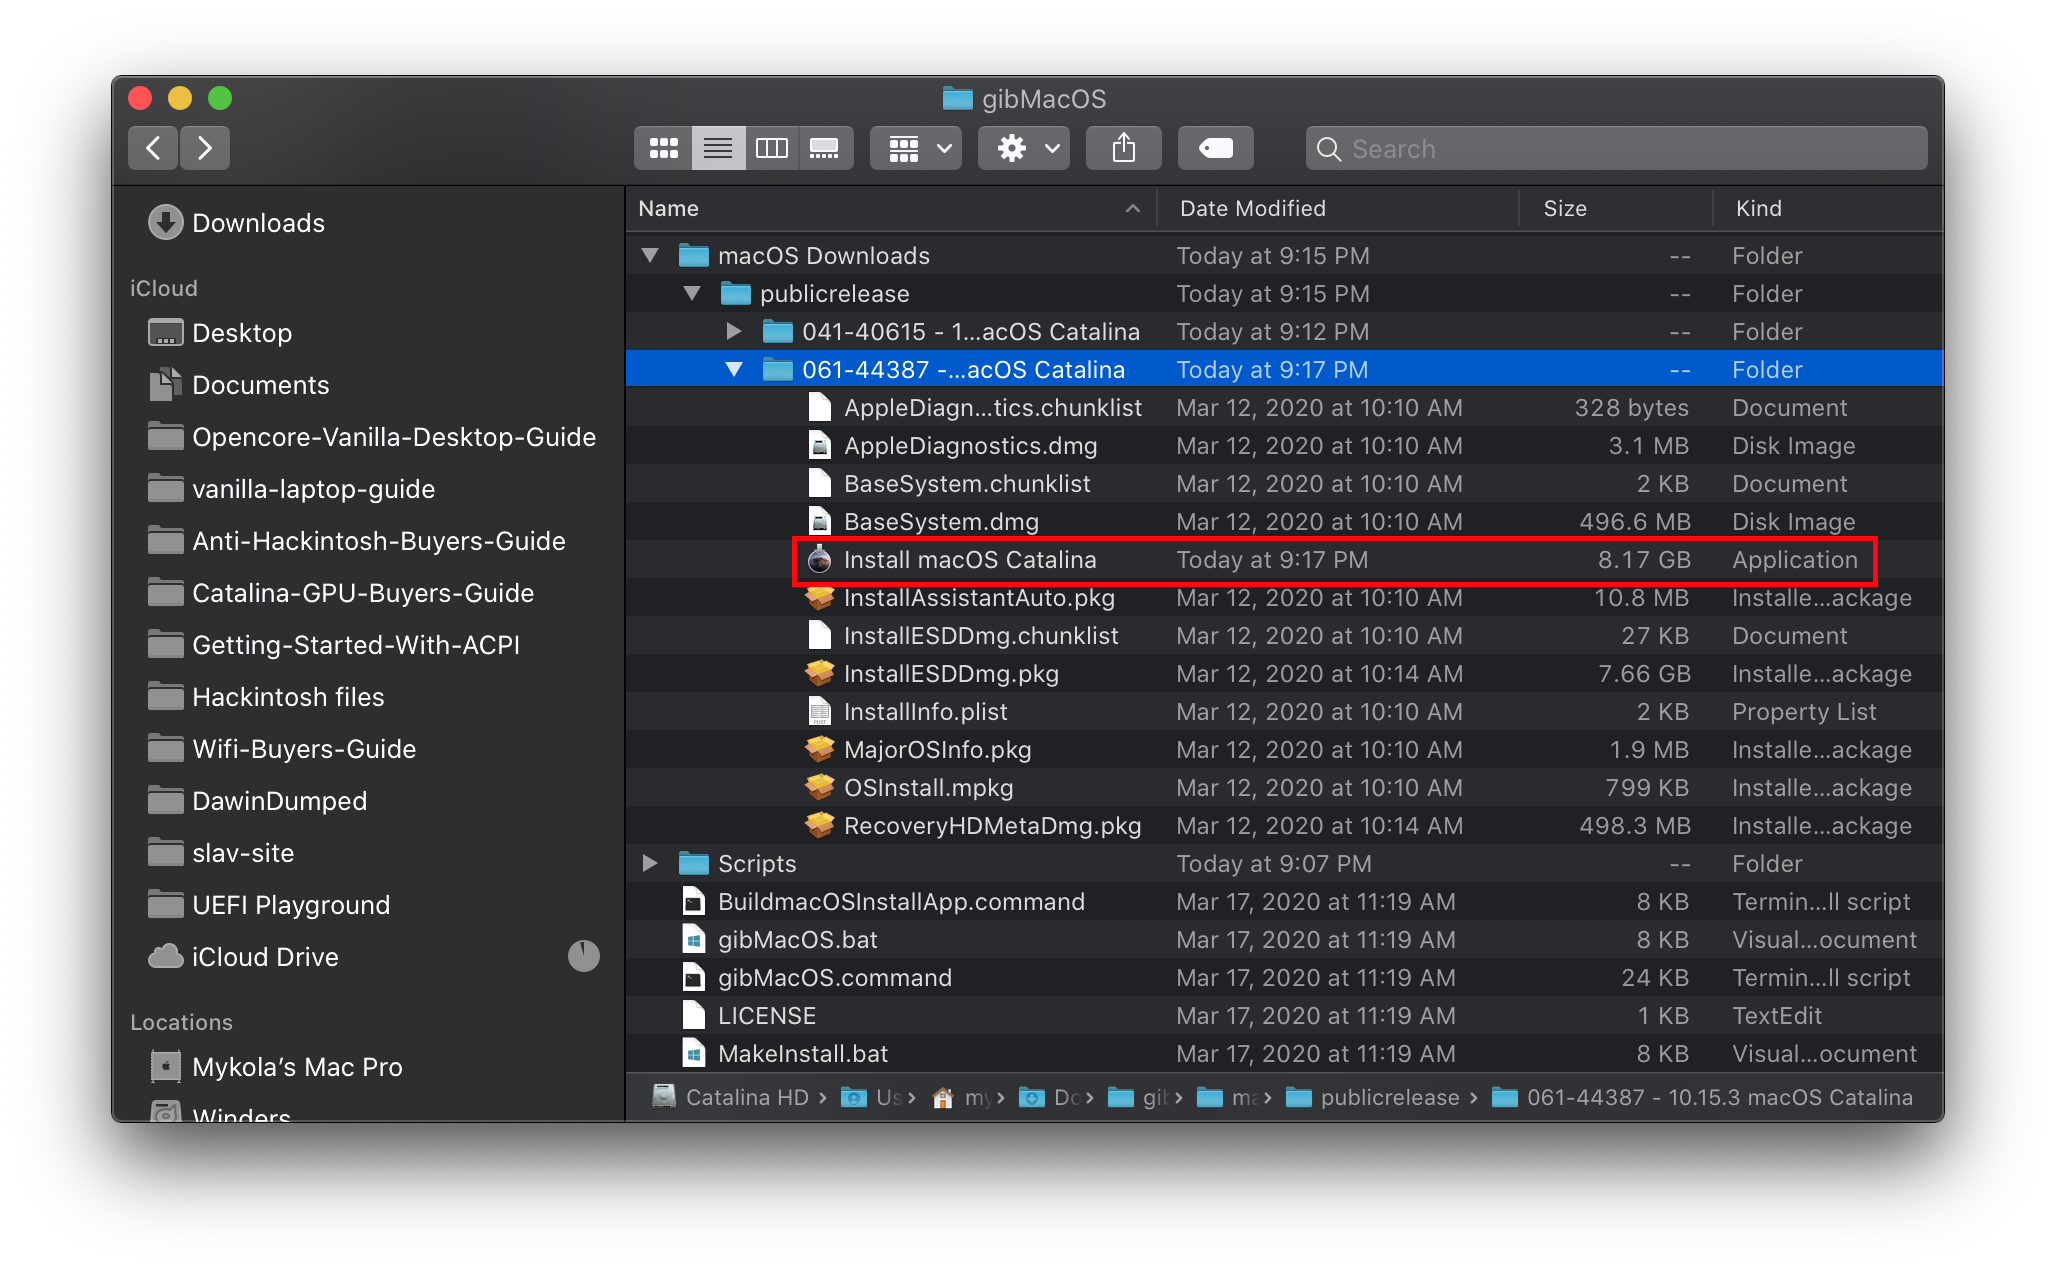The width and height of the screenshot is (2056, 1270).
Task: Select InstallAssistantAuto.pkg
Action: pyautogui.click(x=1284, y=597)
